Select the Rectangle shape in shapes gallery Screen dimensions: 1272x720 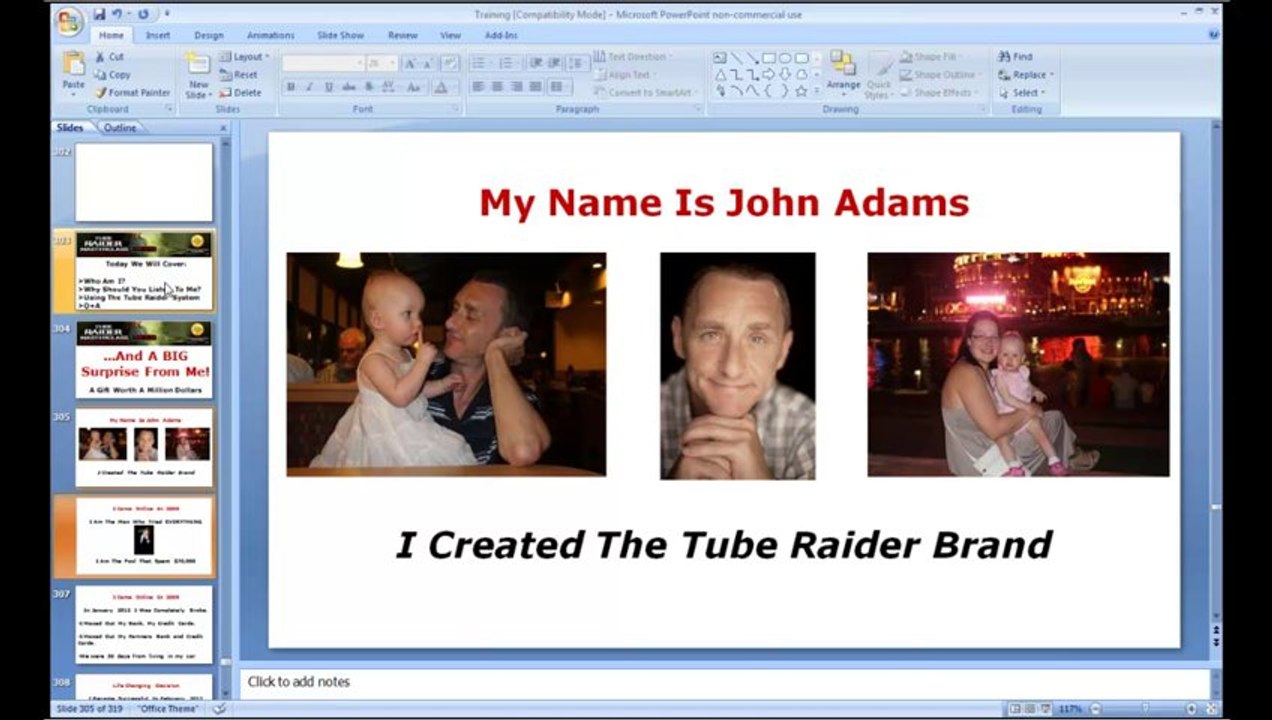[x=769, y=58]
